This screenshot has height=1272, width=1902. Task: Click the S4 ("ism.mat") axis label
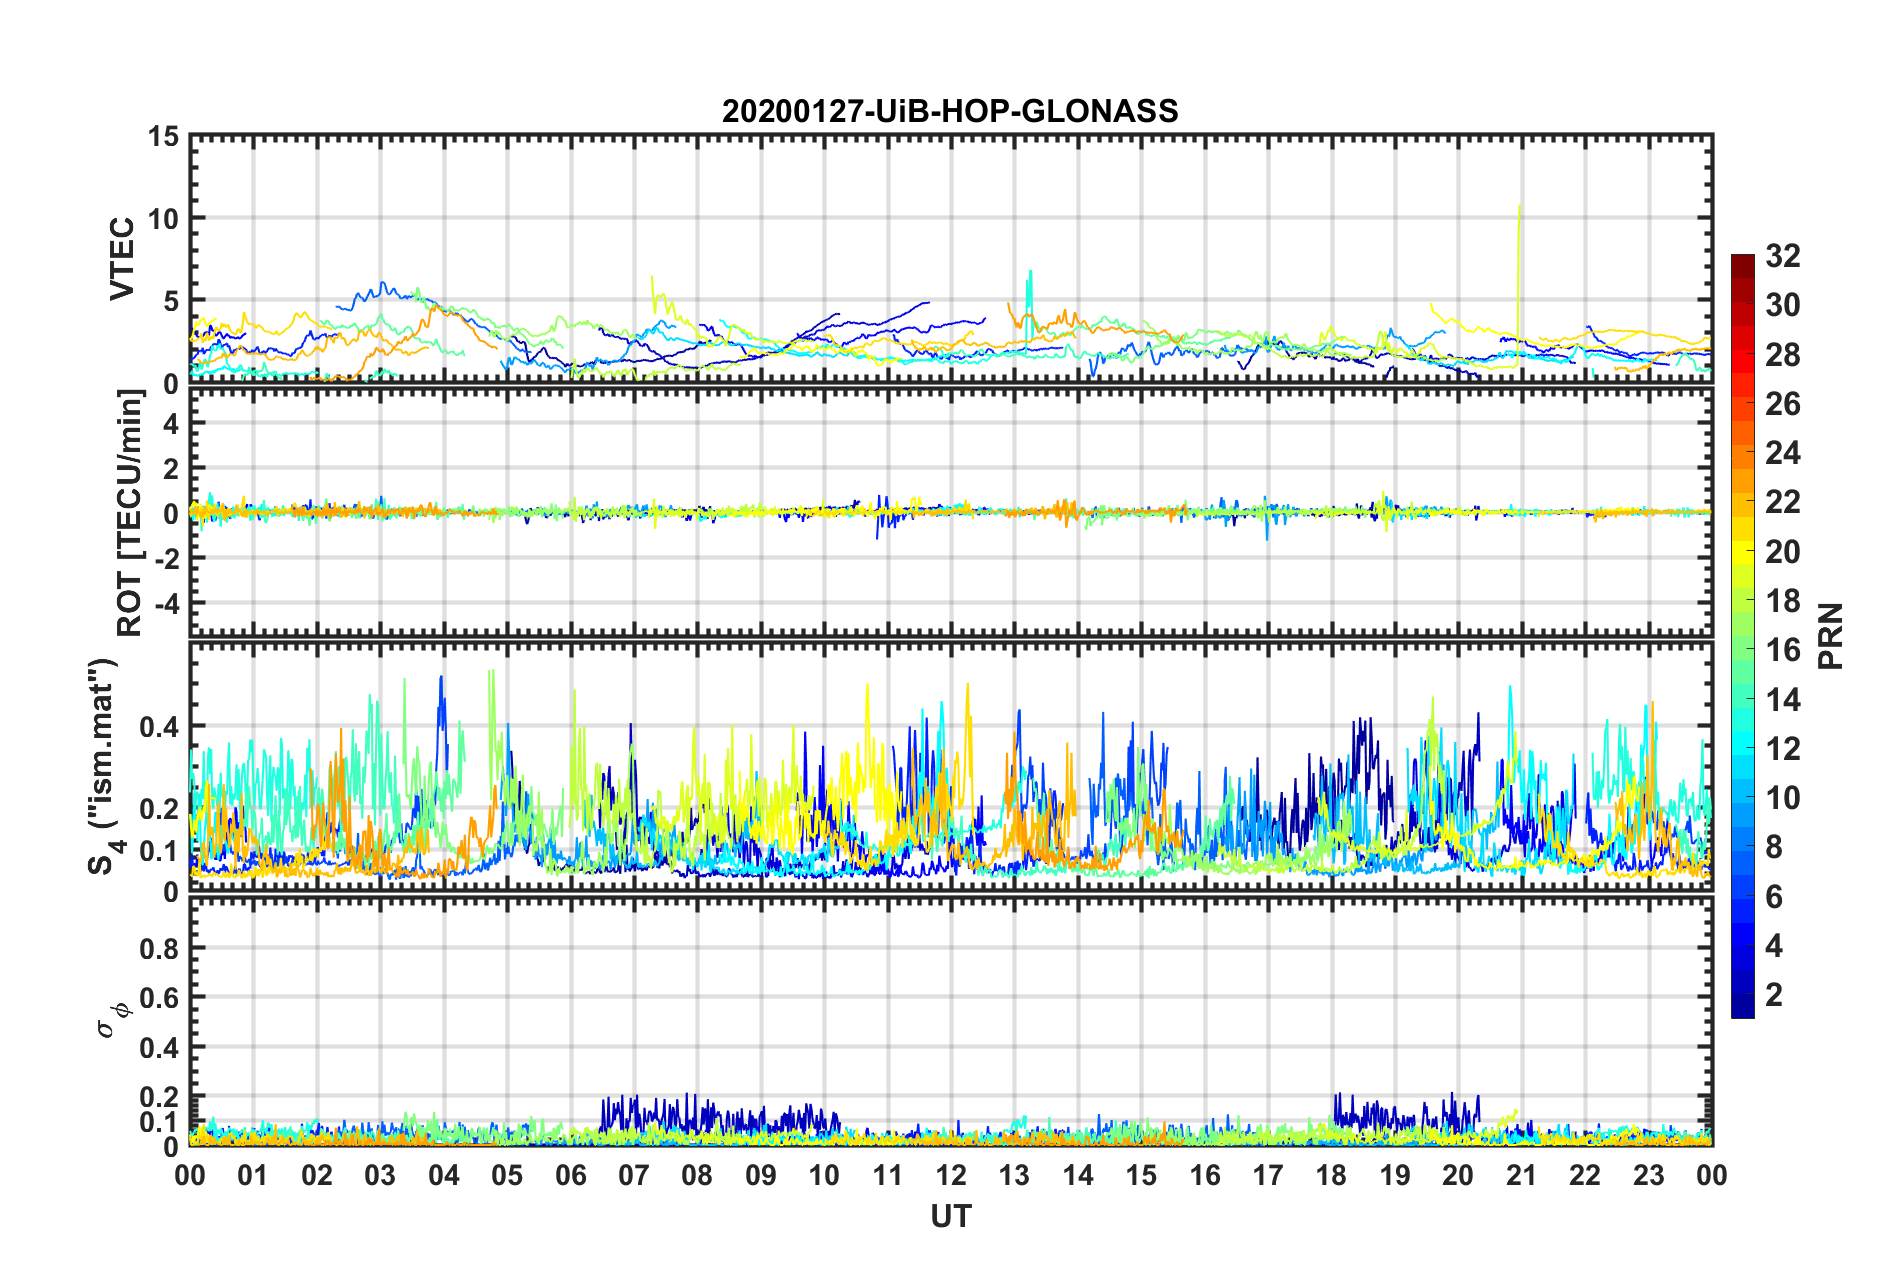pos(104,766)
